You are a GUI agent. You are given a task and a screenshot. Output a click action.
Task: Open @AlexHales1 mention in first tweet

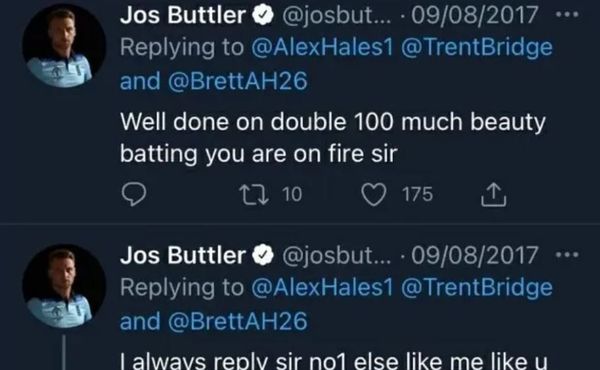pos(322,47)
